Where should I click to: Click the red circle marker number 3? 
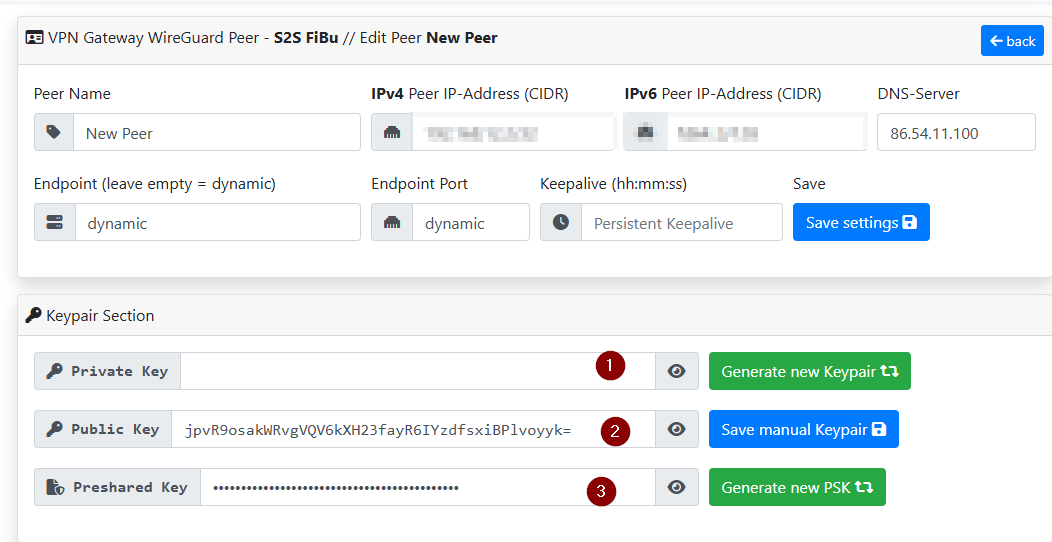601,490
